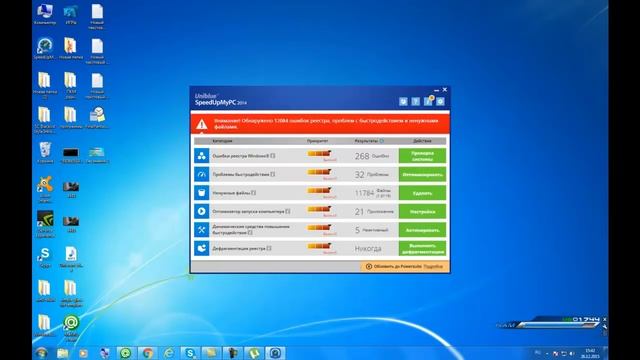Select the music file desktop icon
Image resolution: width=640 pixels, height=360 pixels.
[x=71, y=259]
